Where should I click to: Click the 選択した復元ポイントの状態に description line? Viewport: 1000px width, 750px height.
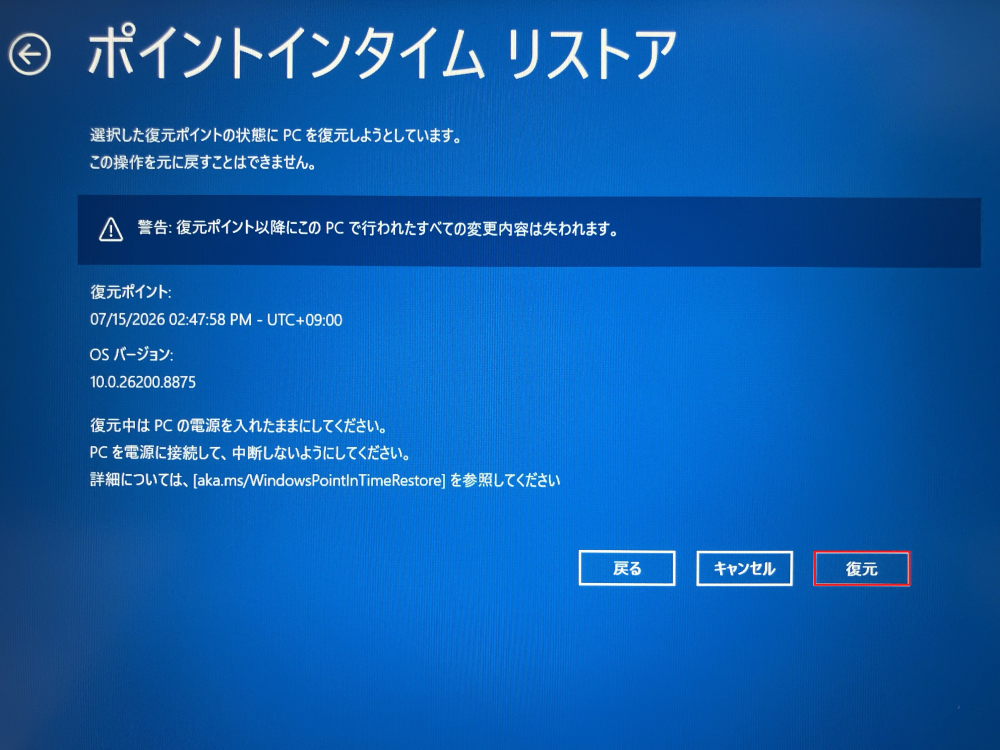click(x=276, y=135)
